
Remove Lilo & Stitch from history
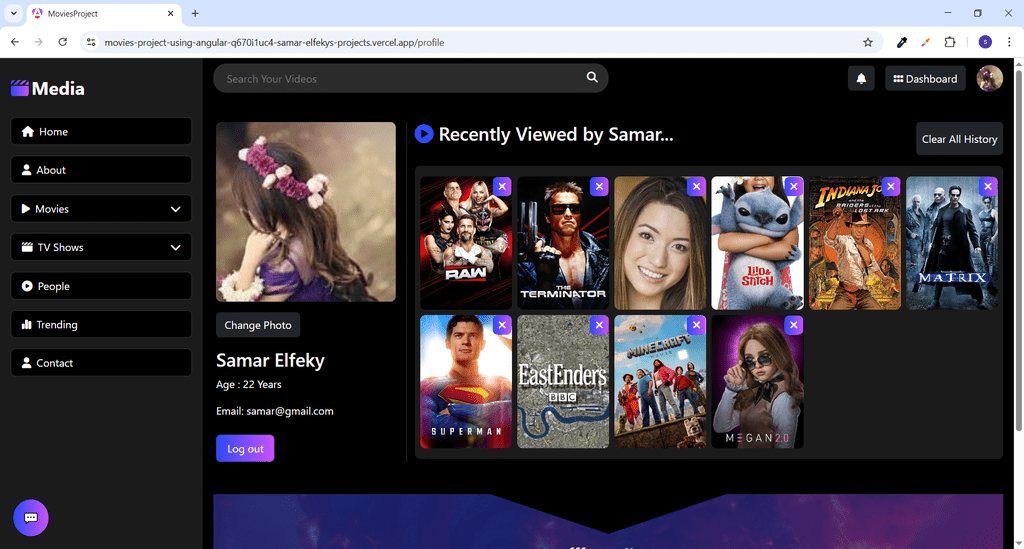click(x=793, y=186)
